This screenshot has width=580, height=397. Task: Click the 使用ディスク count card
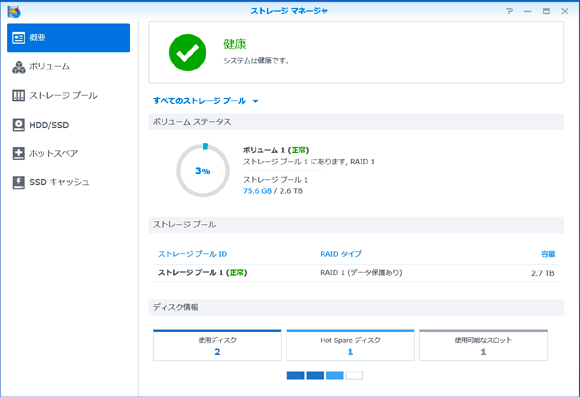(x=217, y=345)
